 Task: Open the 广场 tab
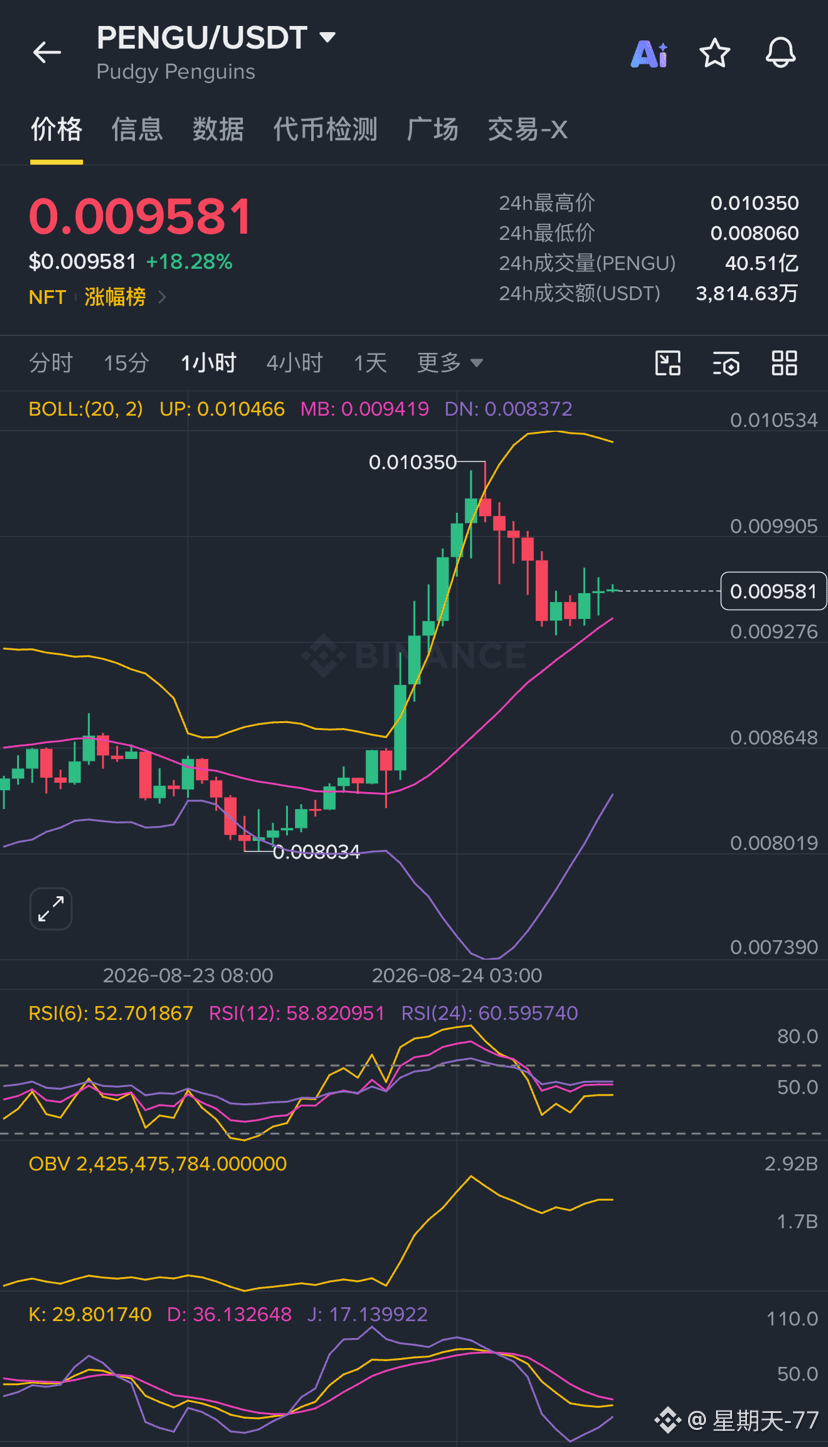point(432,129)
